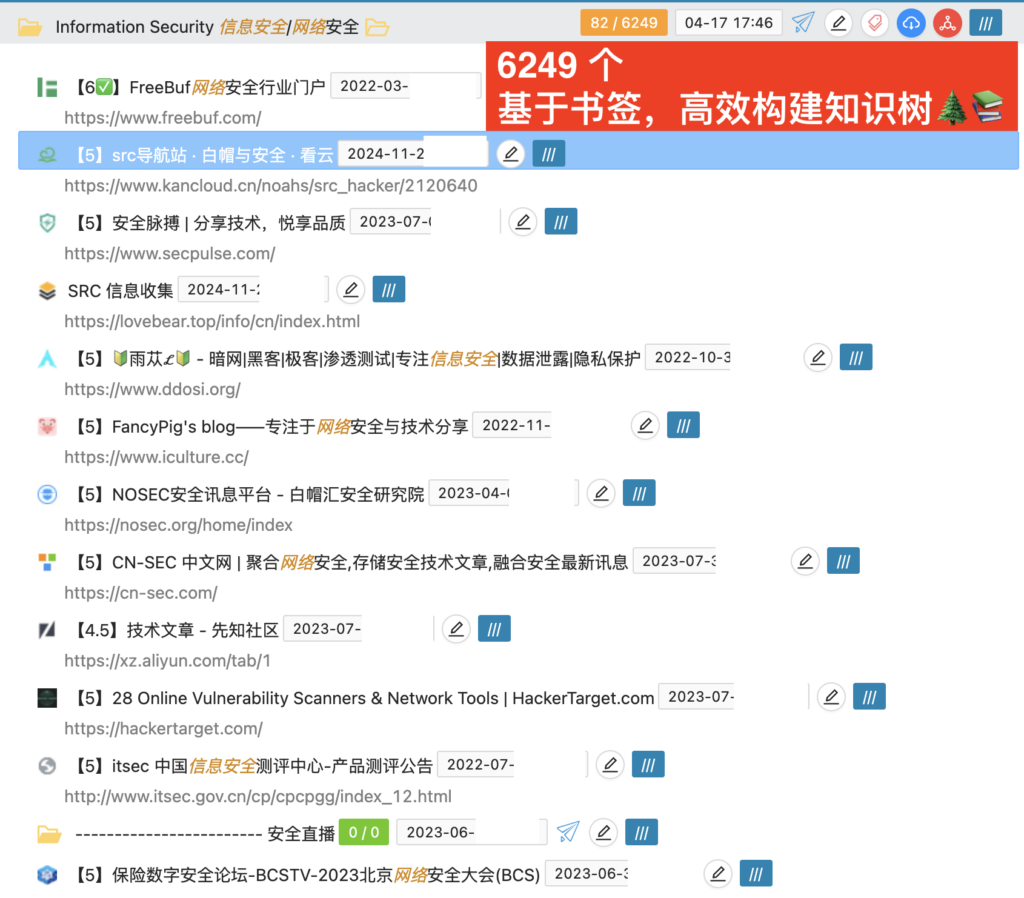
Task: Click the paper plane icon in 安全直播 row
Action: [568, 833]
